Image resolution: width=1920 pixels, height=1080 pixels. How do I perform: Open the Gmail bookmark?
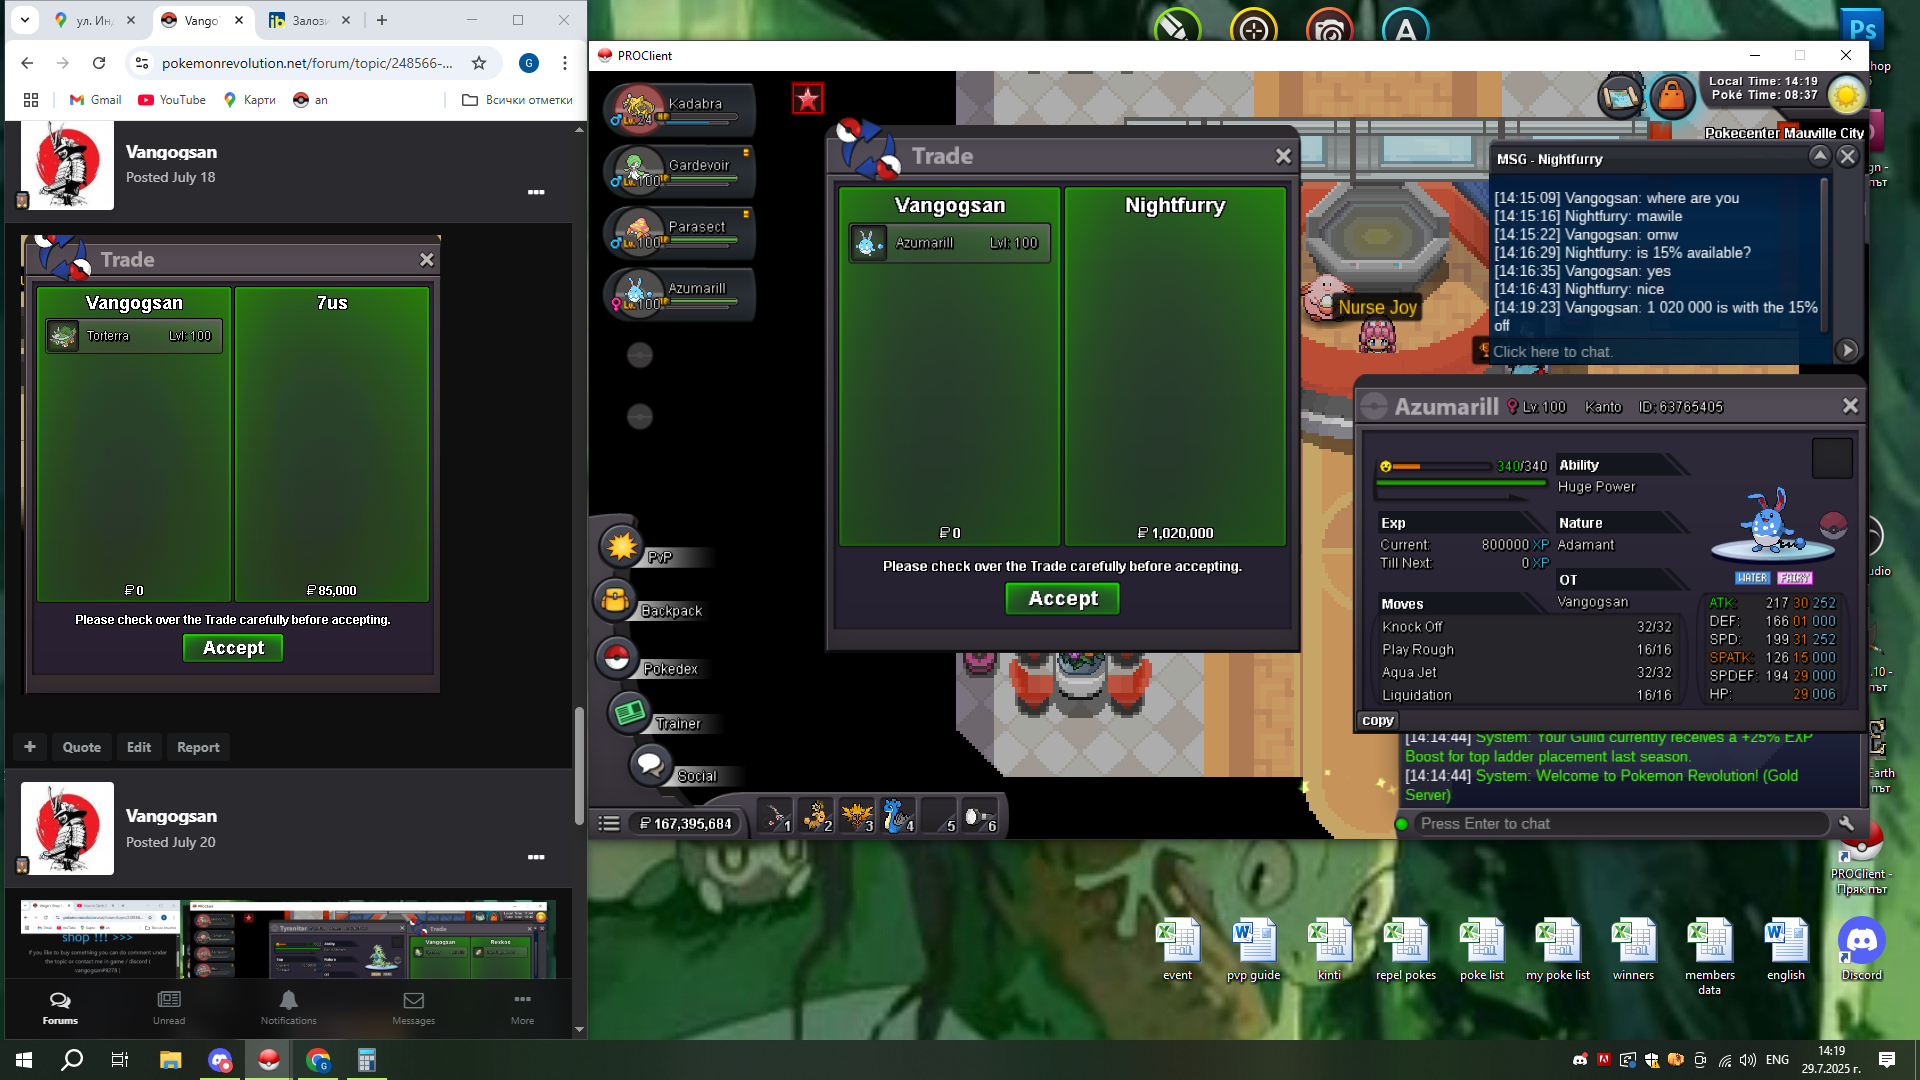tap(96, 100)
